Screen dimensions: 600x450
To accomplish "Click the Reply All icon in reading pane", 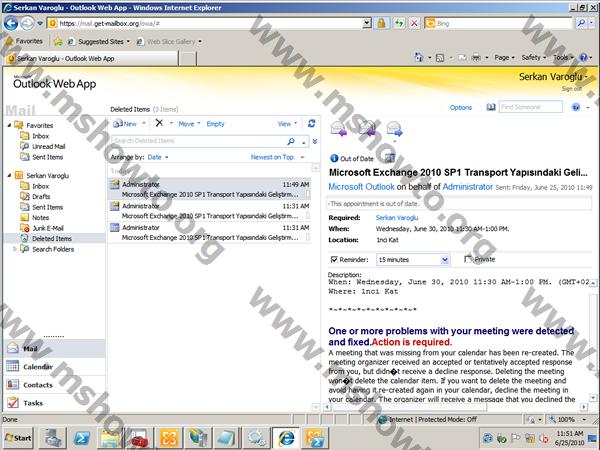I will click(x=367, y=129).
